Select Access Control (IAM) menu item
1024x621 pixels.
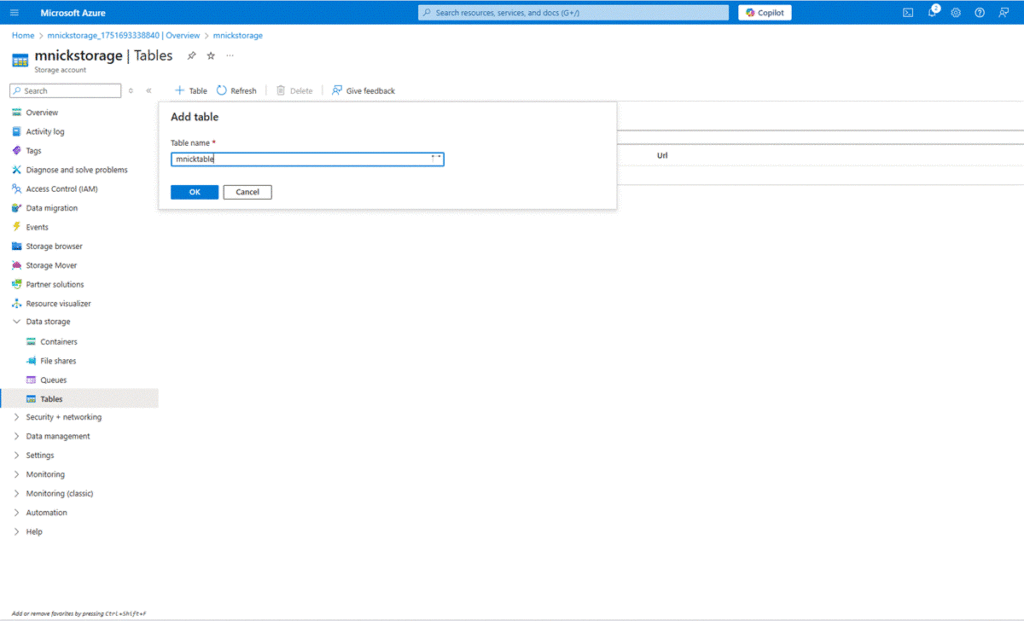coord(61,189)
